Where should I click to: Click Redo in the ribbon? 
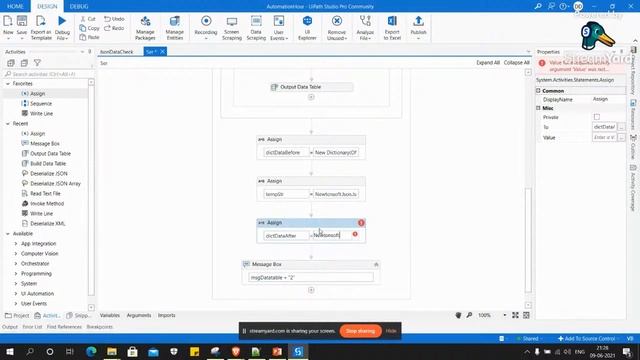point(114,28)
